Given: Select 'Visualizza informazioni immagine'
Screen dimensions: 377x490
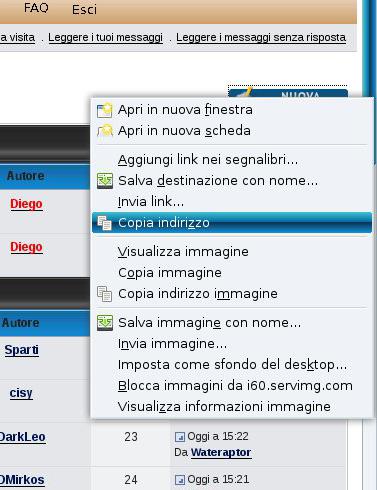Looking at the screenshot, I should pyautogui.click(x=232, y=407).
